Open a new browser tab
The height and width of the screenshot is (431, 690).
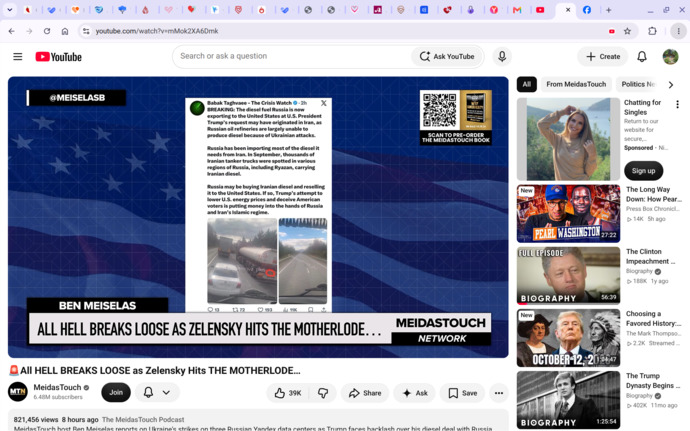pos(609,10)
